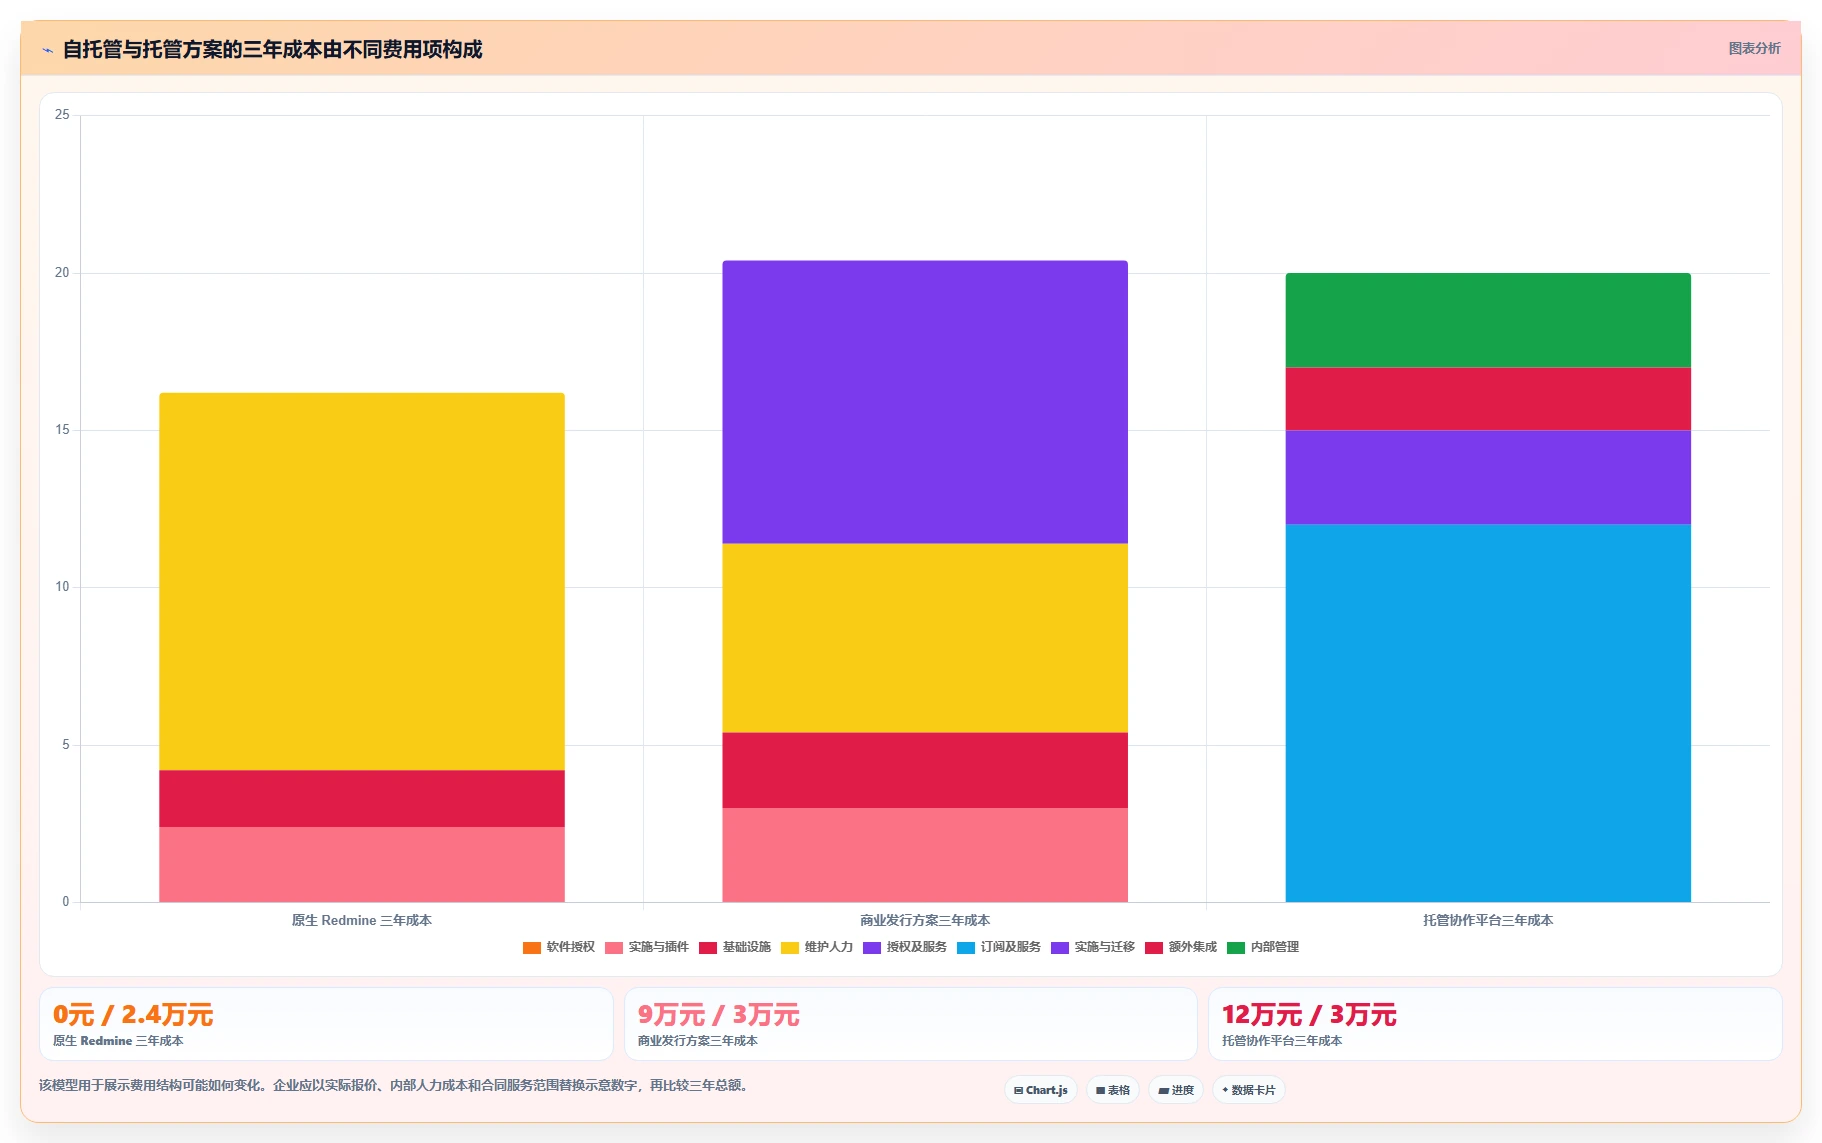
Task: Click the 12万元 / 3万元 card value
Action: [x=1309, y=1015]
